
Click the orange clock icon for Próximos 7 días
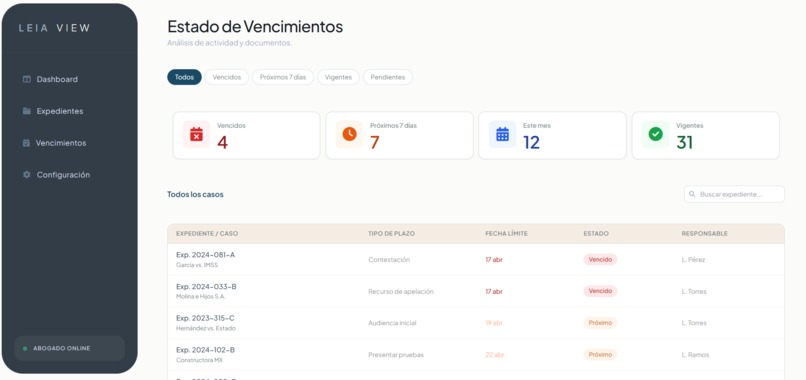pos(349,134)
